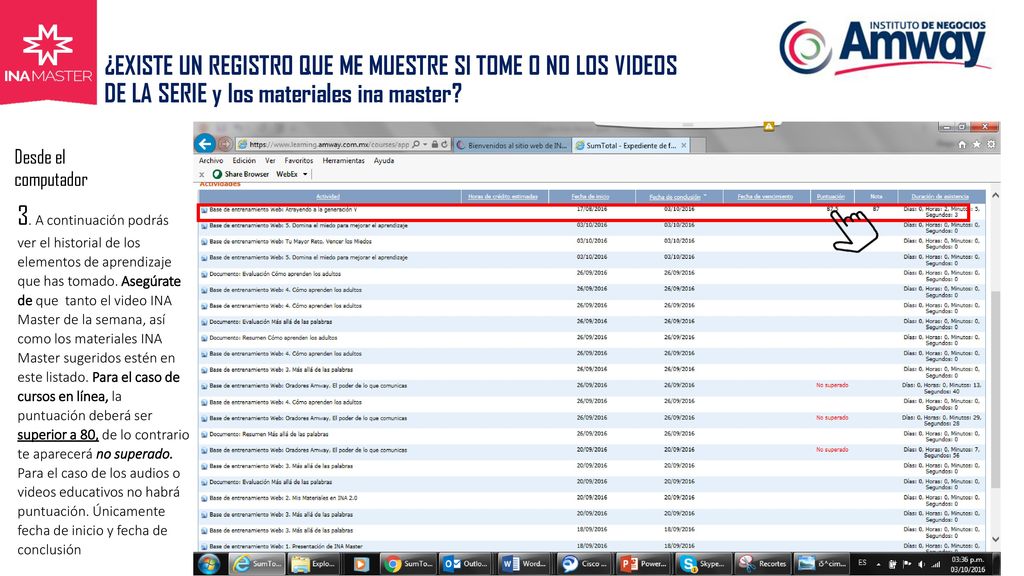Click icon beside 'Mis Materiales en INA 2.0'
This screenshot has height=576, width=1024.
(204, 498)
